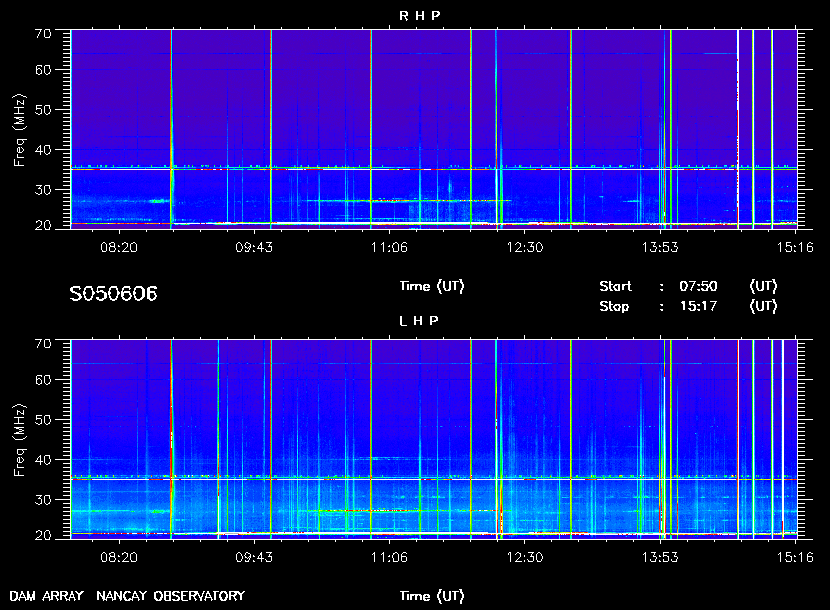Image resolution: width=830 pixels, height=610 pixels.
Task: Click the "11:06" time tick under RHP plot
Action: 389,247
